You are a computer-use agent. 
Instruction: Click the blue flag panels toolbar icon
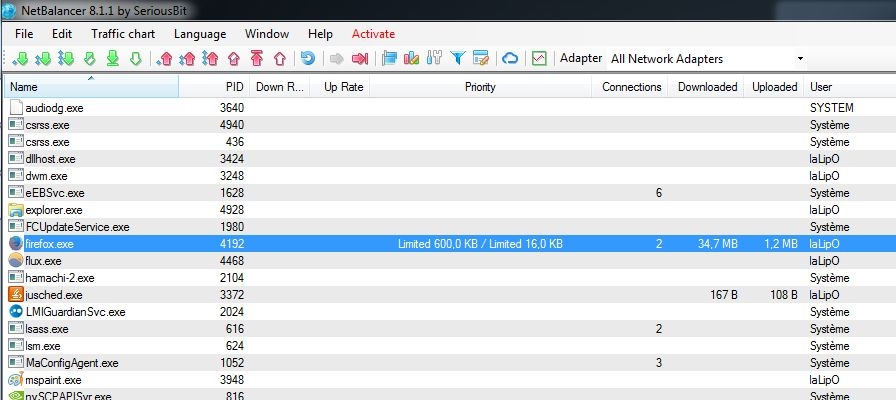point(390,58)
